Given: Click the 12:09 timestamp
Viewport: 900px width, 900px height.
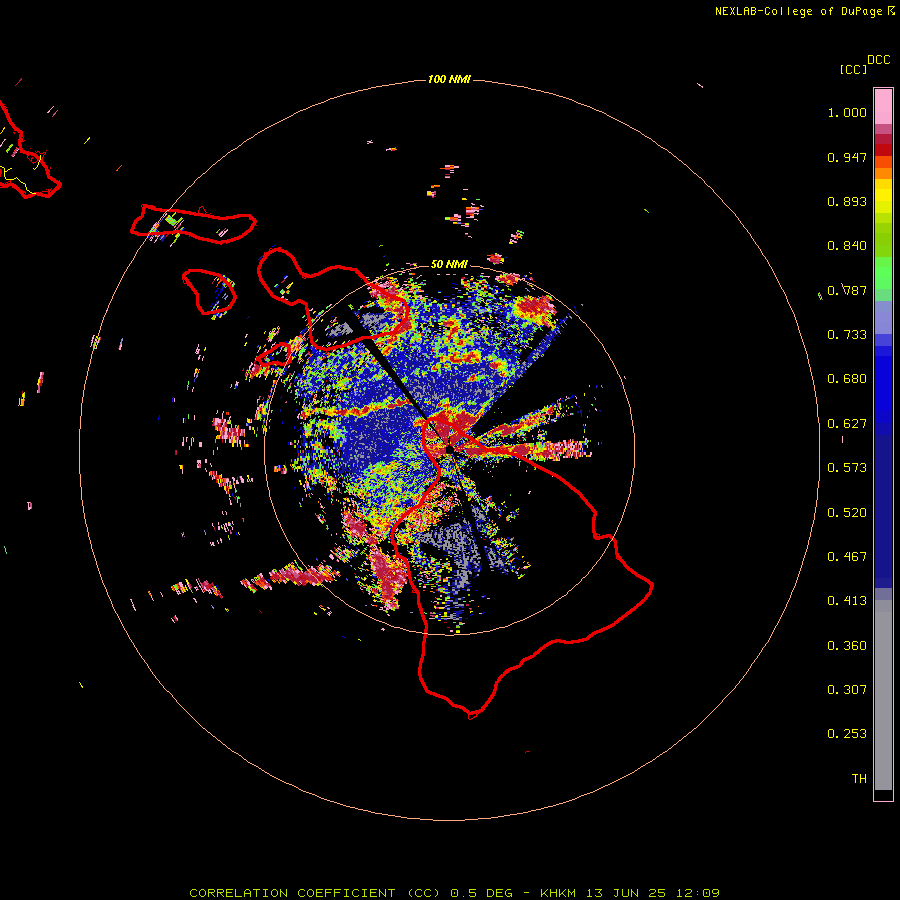Looking at the screenshot, I should tap(697, 893).
